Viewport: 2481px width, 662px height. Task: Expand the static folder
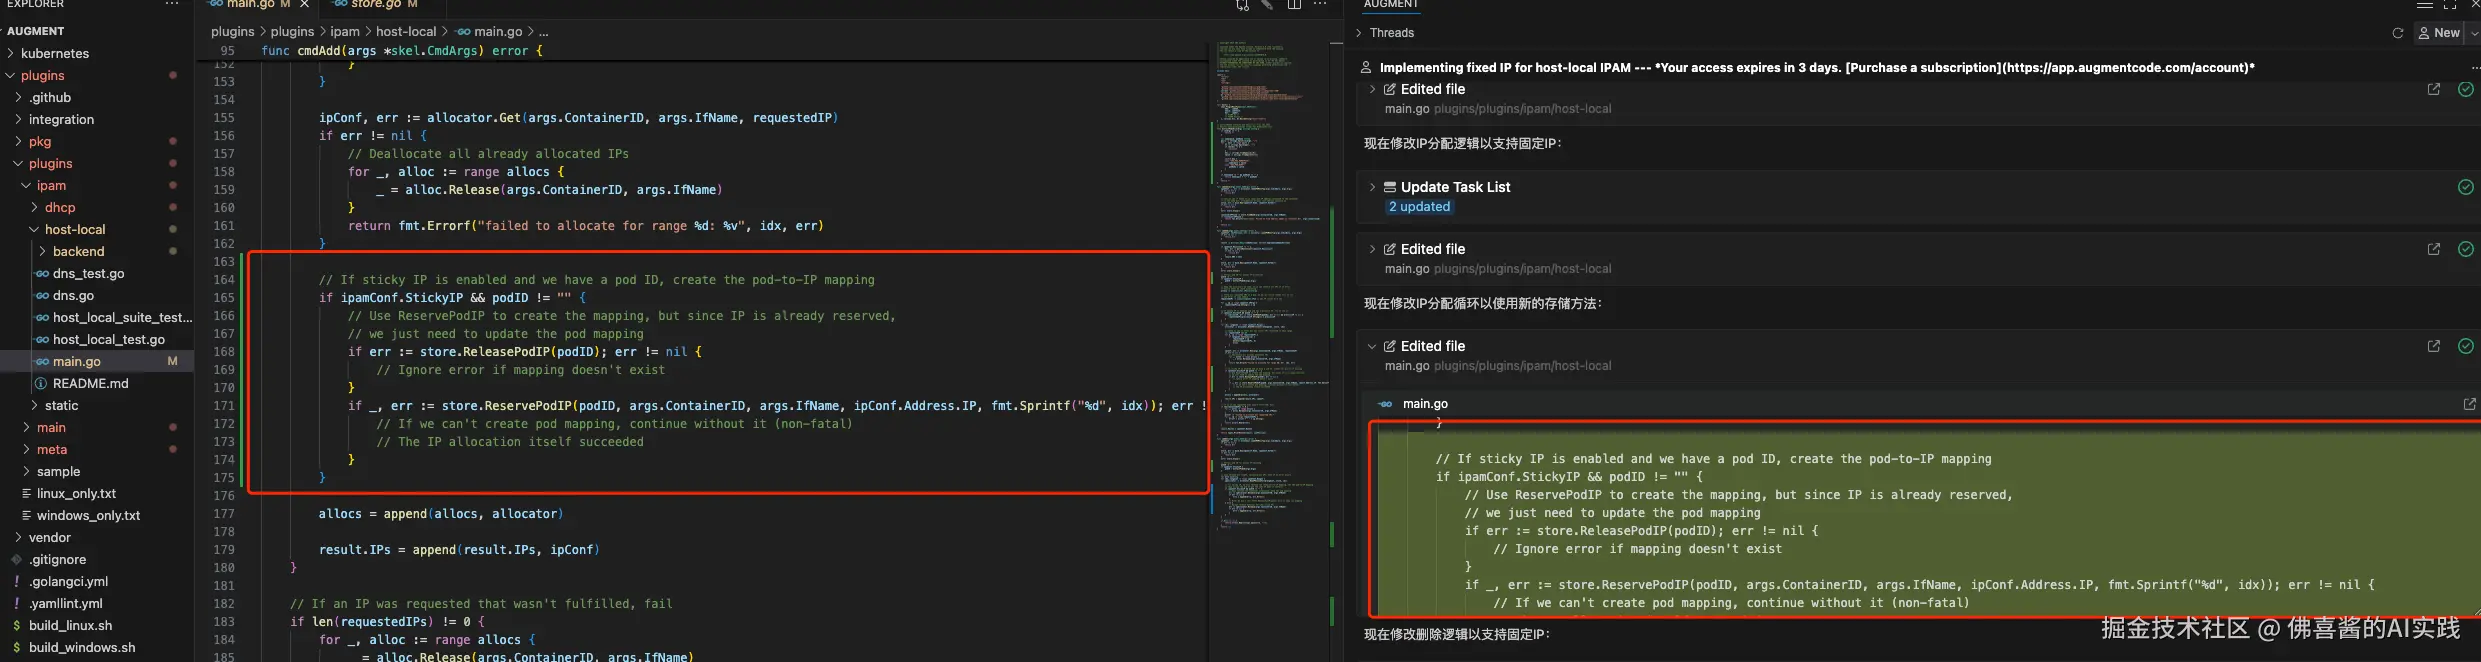[x=97, y=405]
